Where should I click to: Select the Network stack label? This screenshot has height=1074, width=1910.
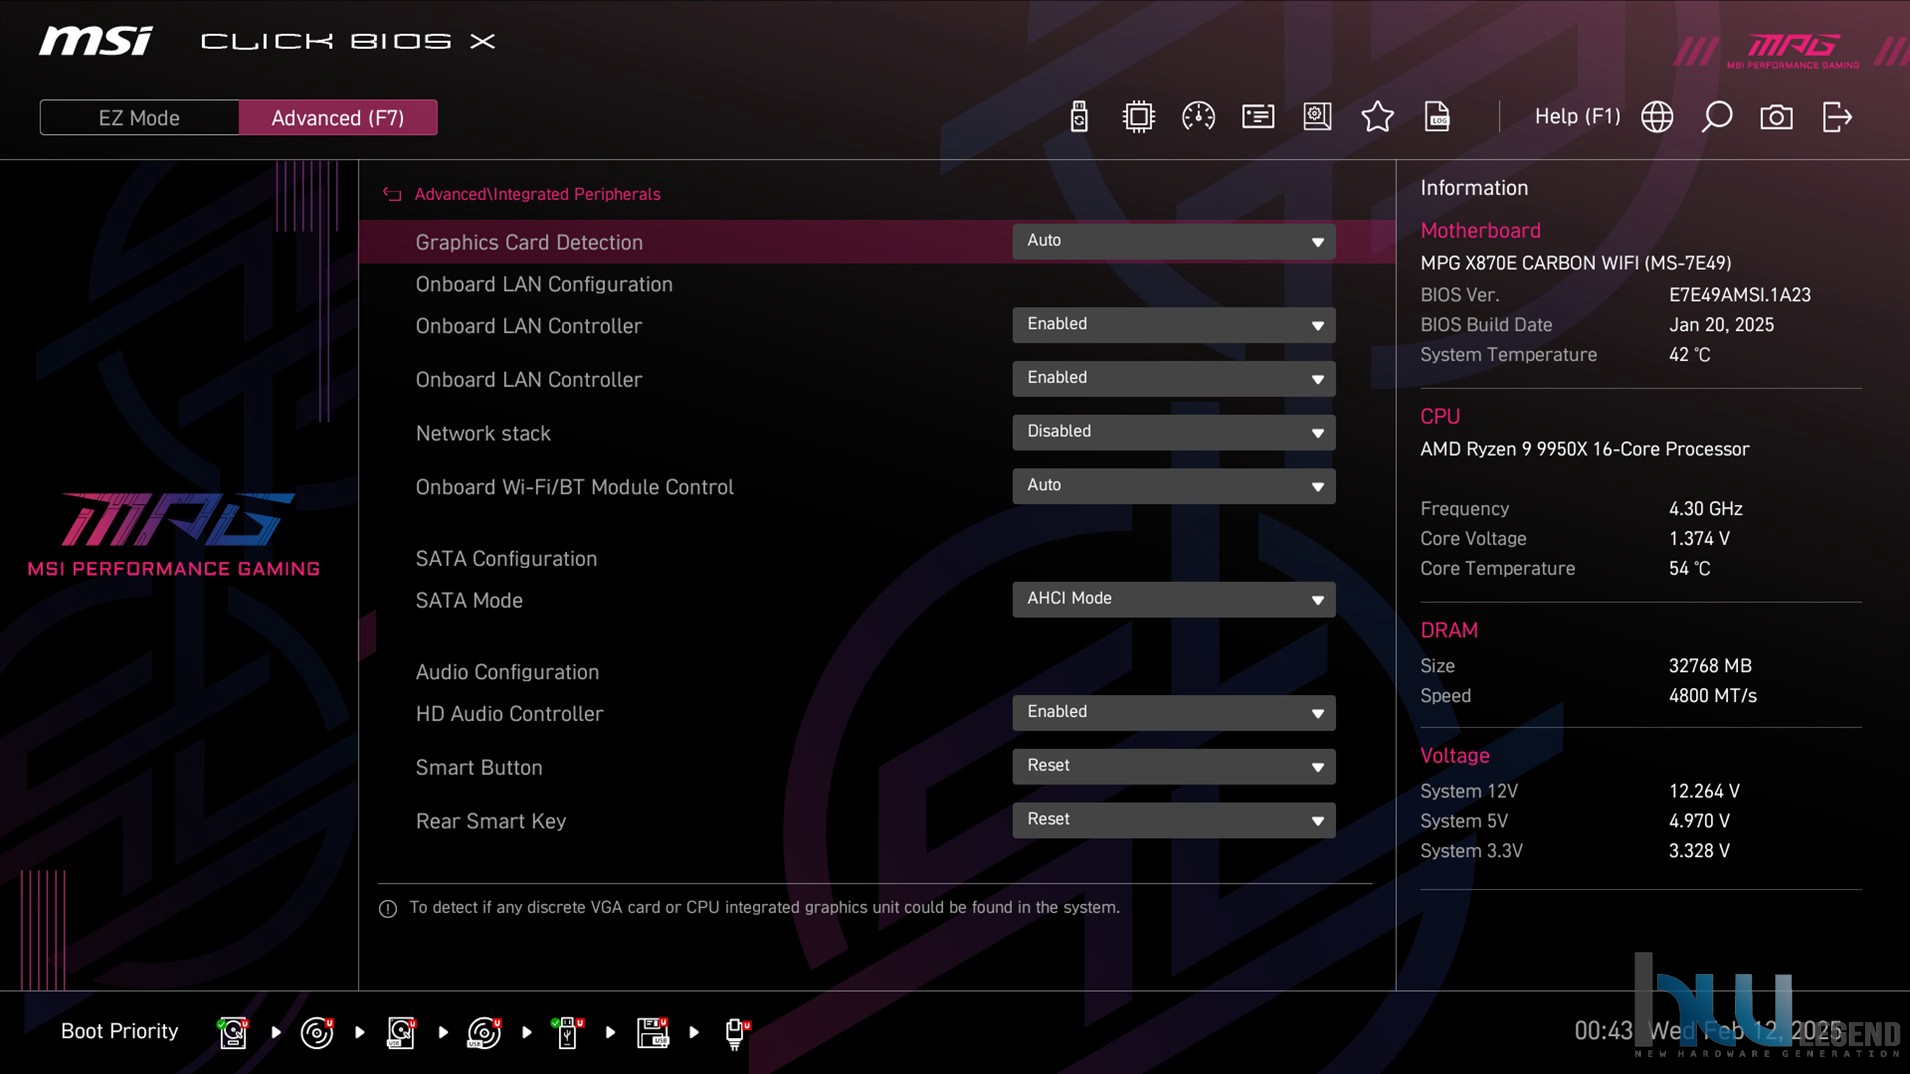coord(483,433)
